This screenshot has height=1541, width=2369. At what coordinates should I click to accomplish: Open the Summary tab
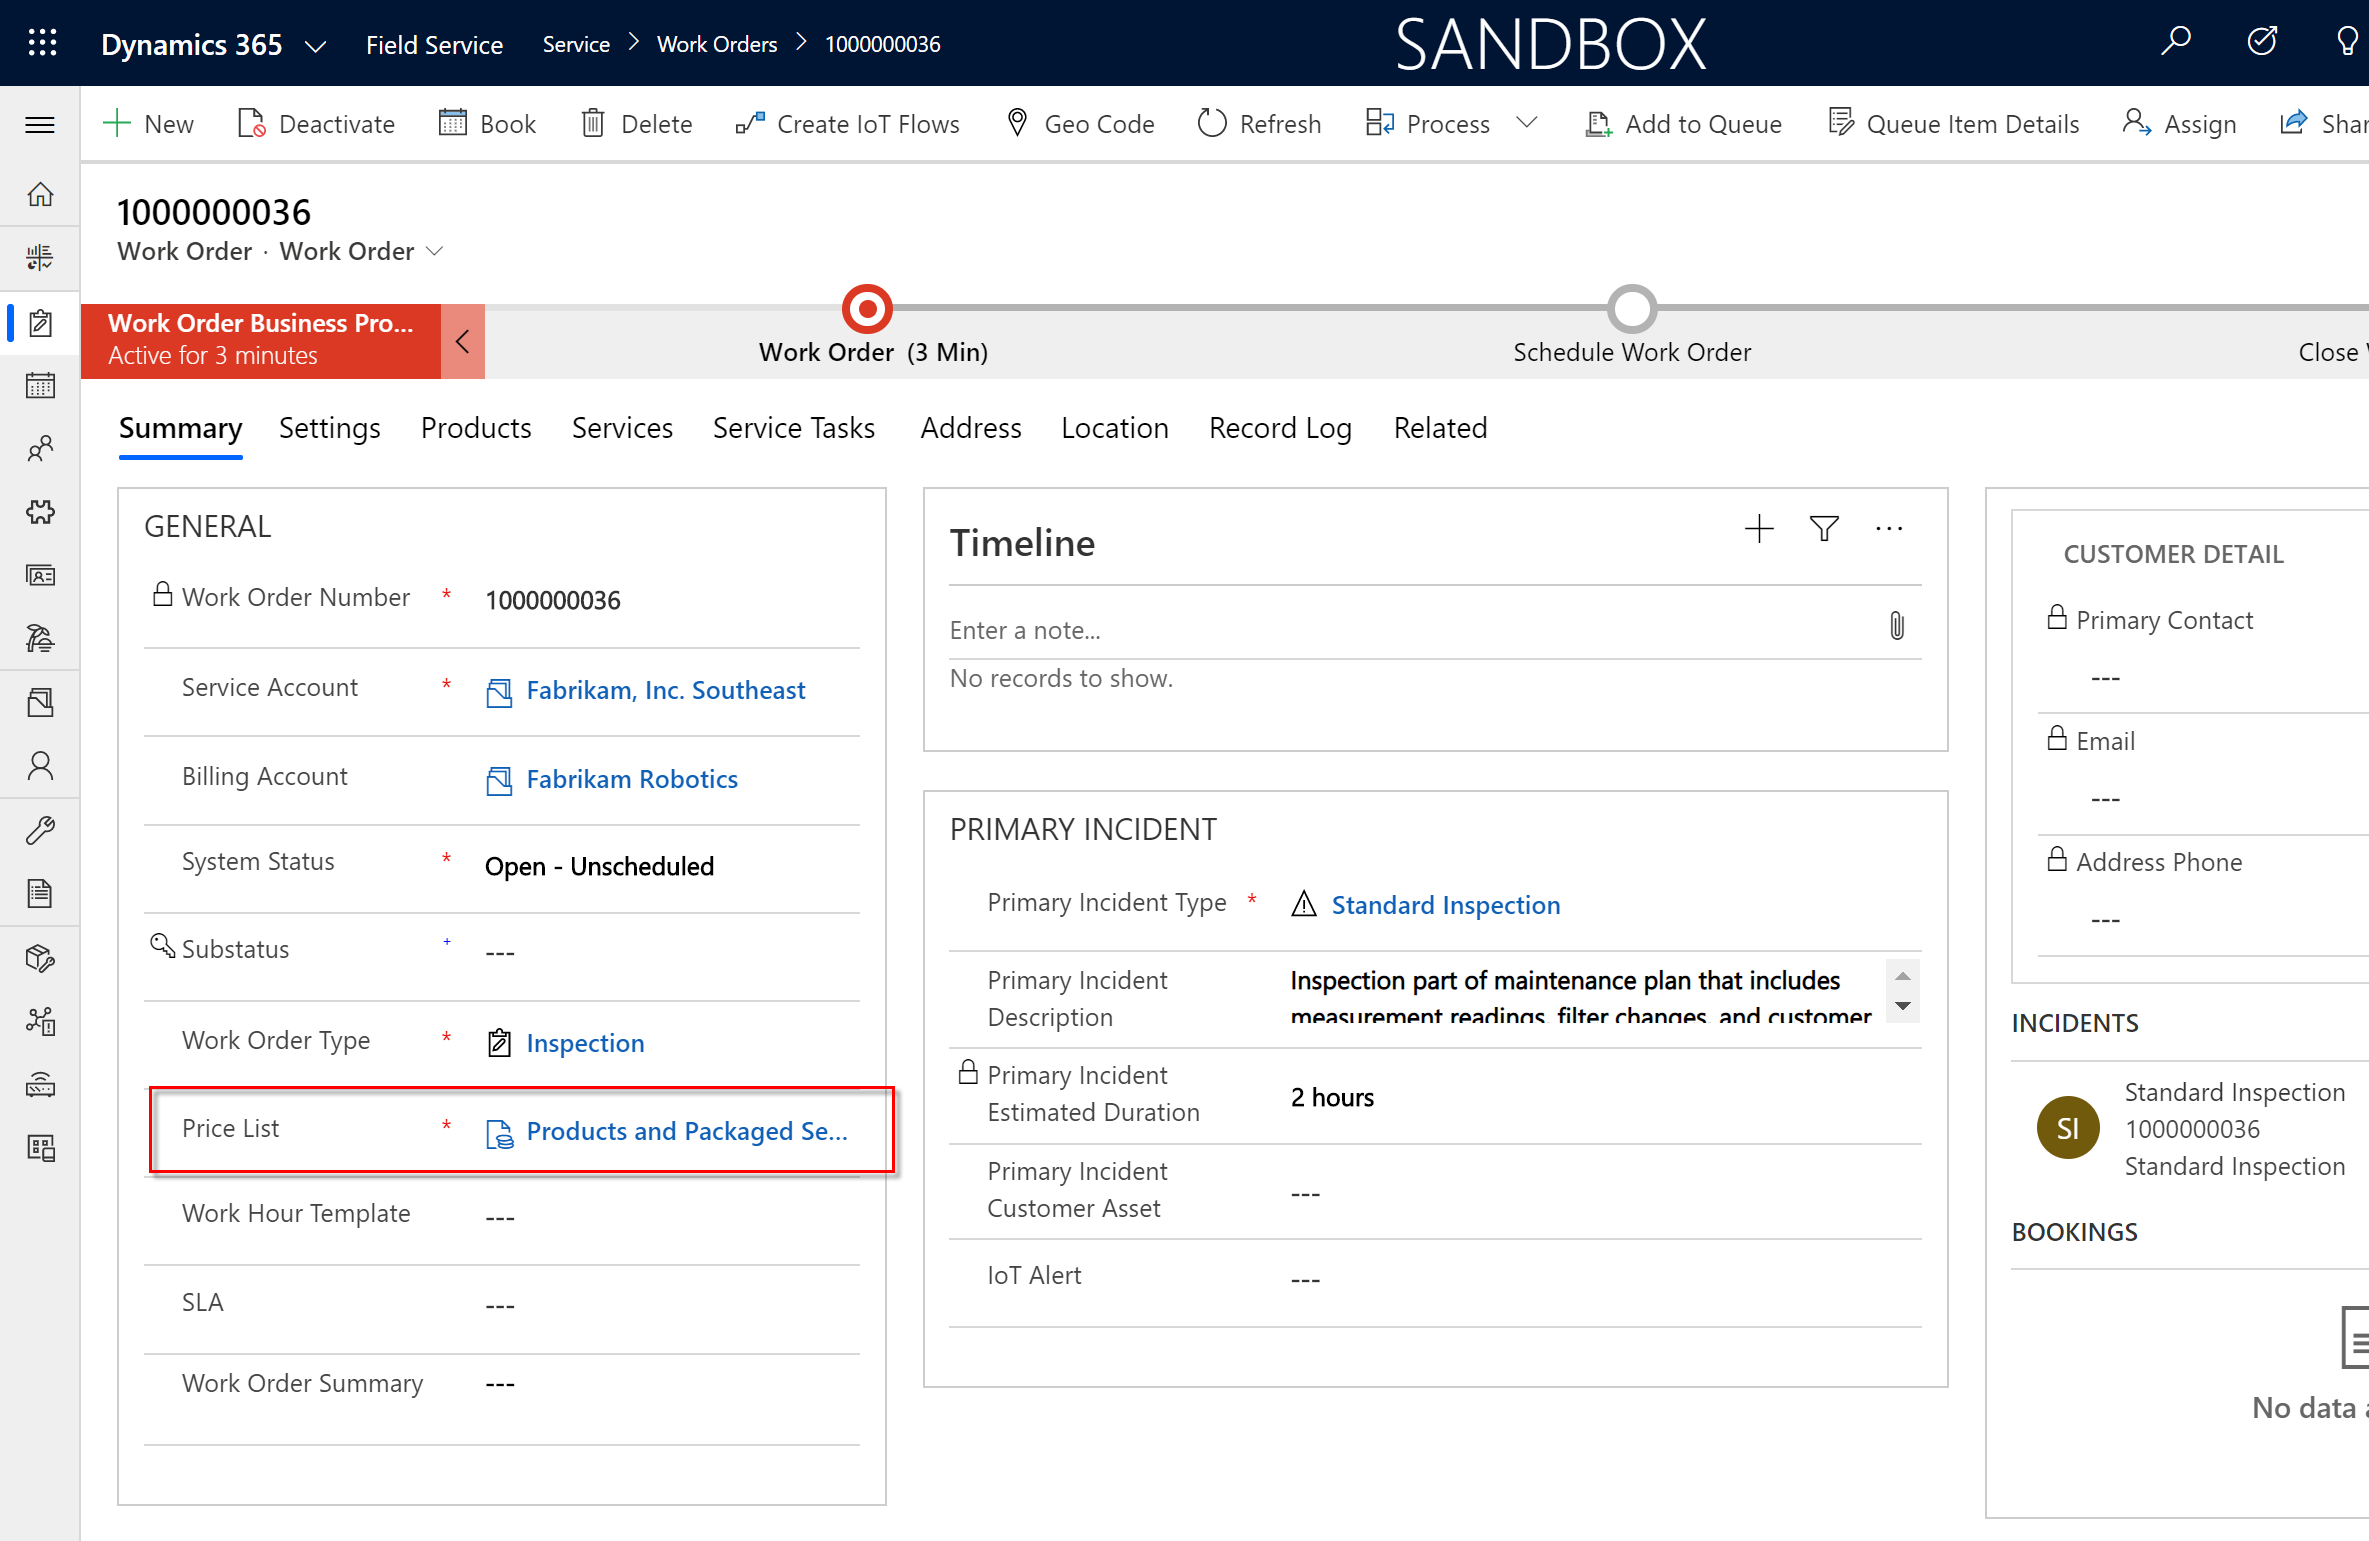coord(180,428)
